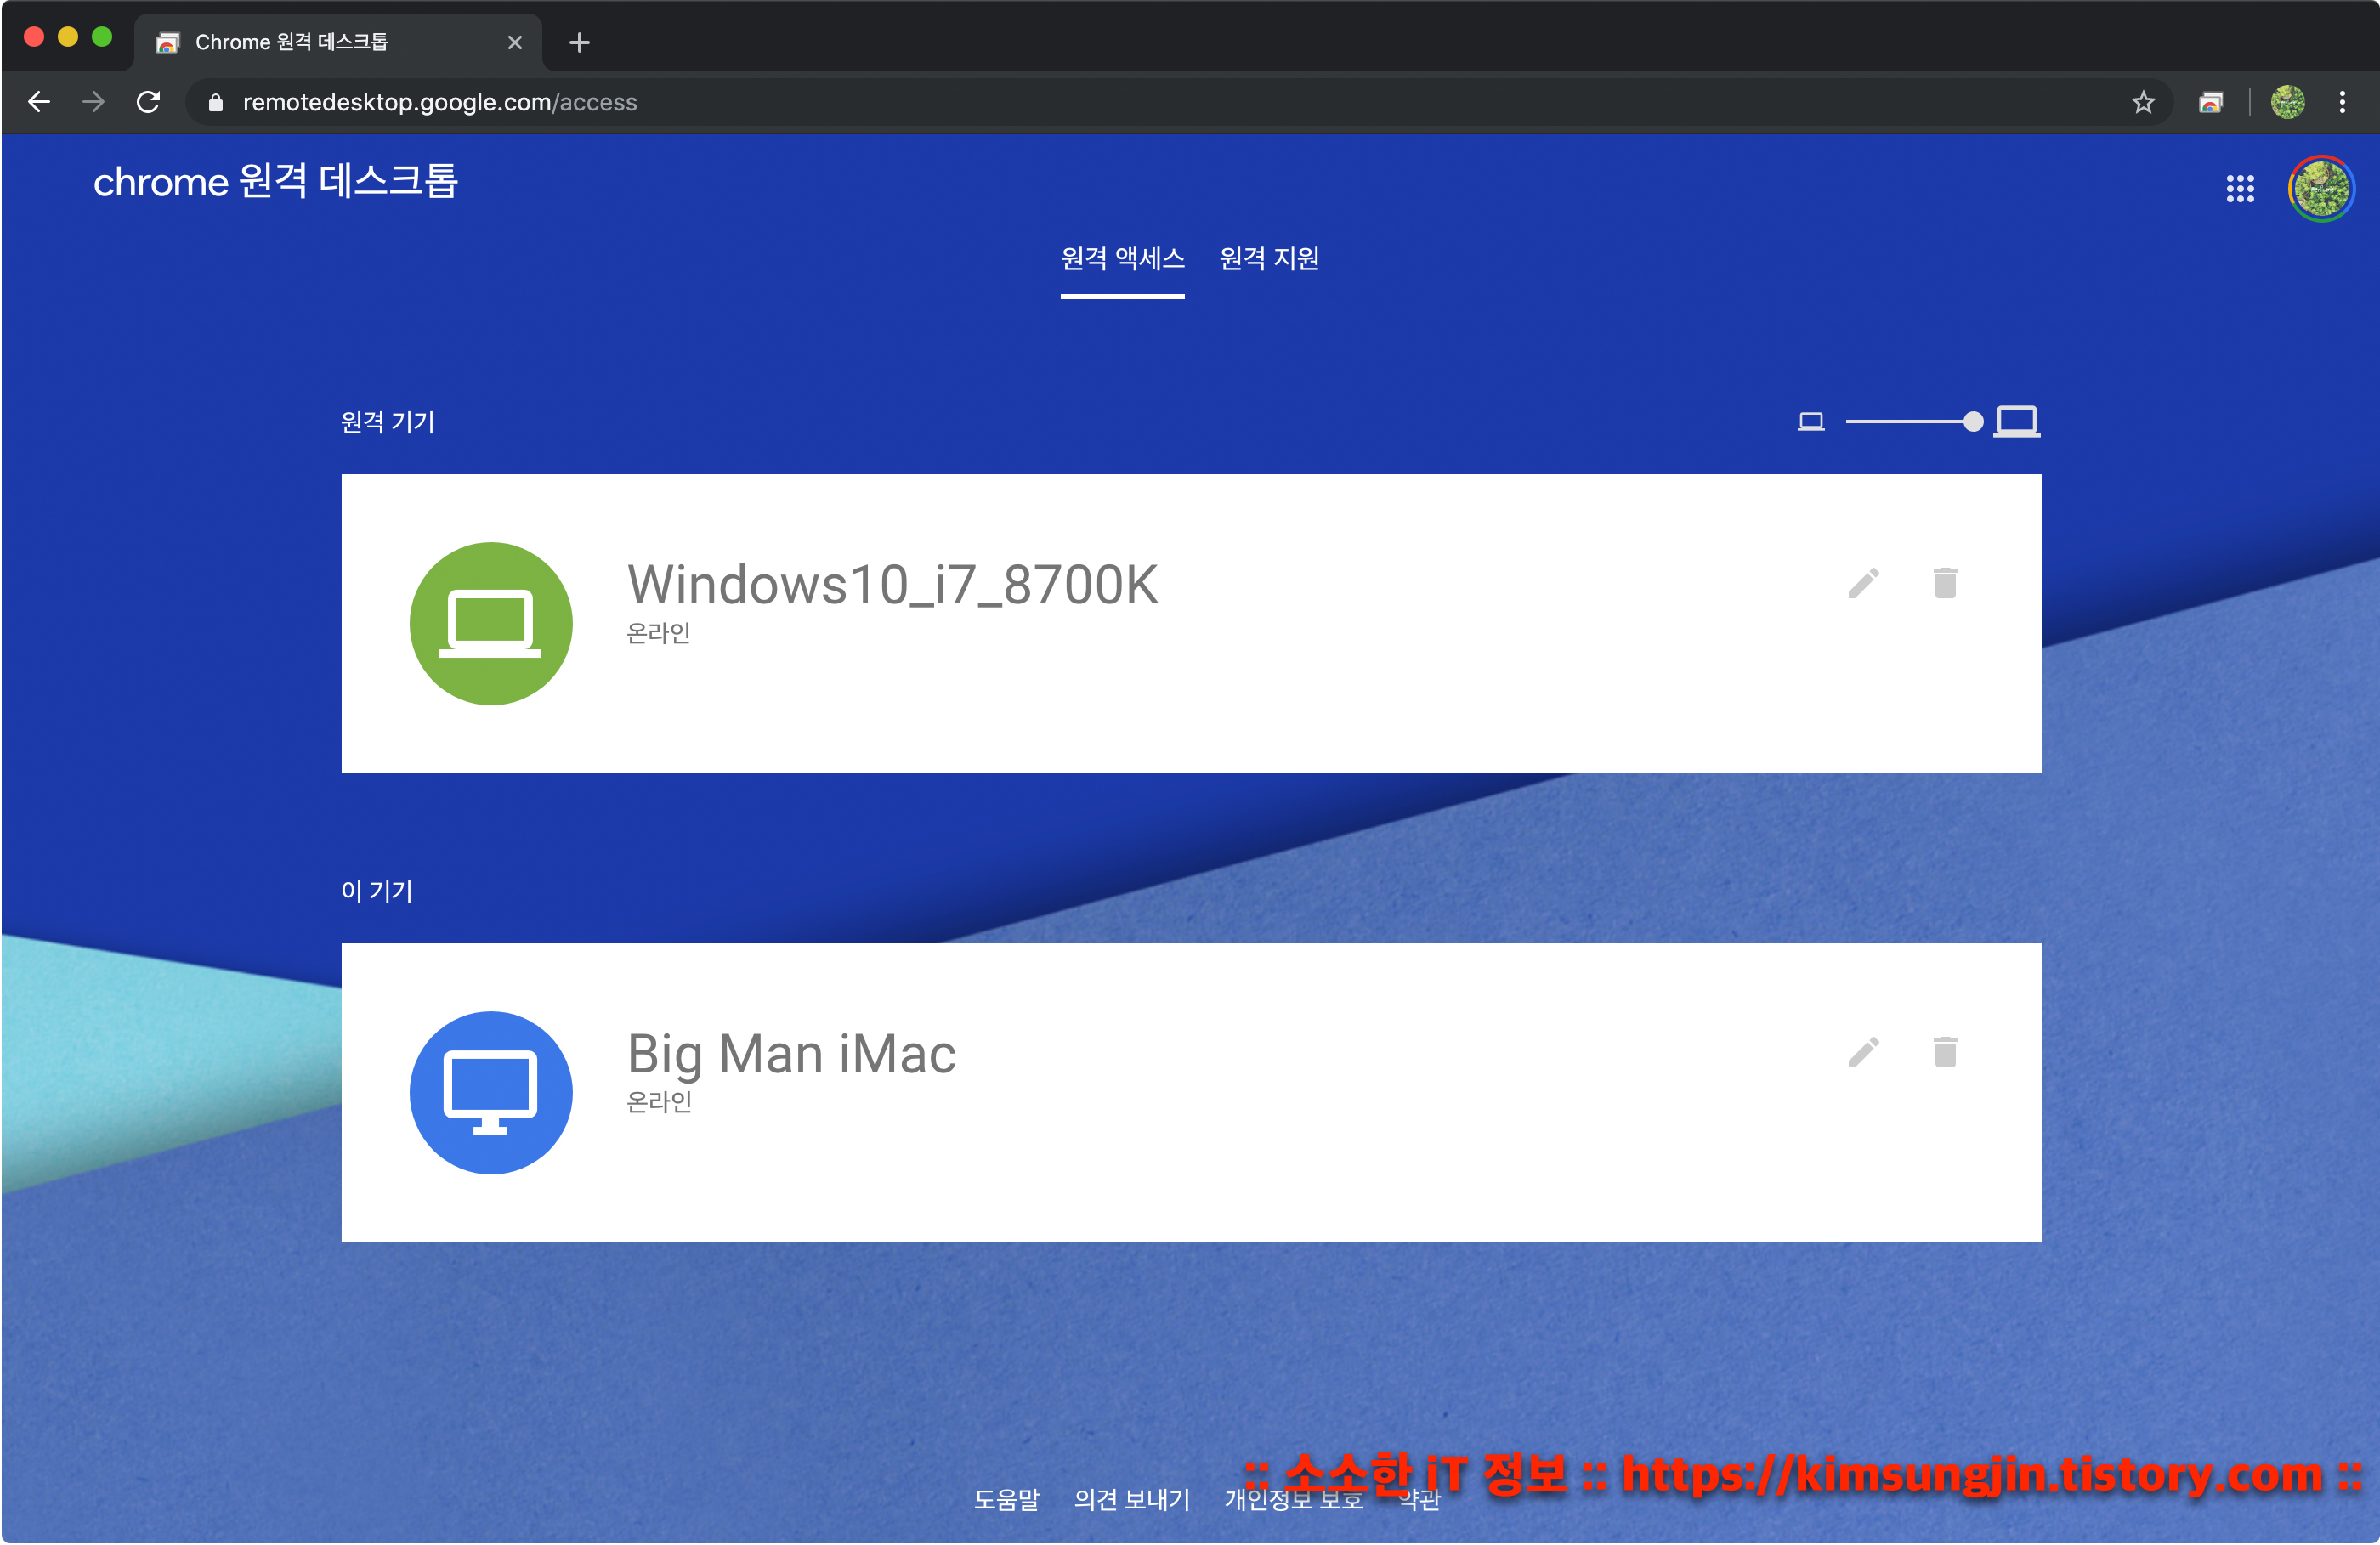Open the Chrome three-dot menu
This screenshot has width=2380, height=1545.
2341,102
